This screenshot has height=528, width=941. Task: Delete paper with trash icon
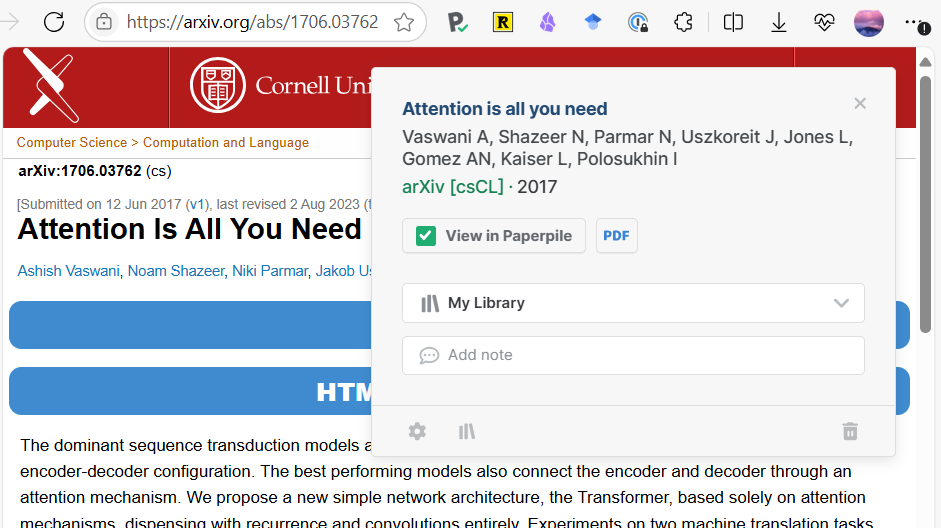coord(850,431)
